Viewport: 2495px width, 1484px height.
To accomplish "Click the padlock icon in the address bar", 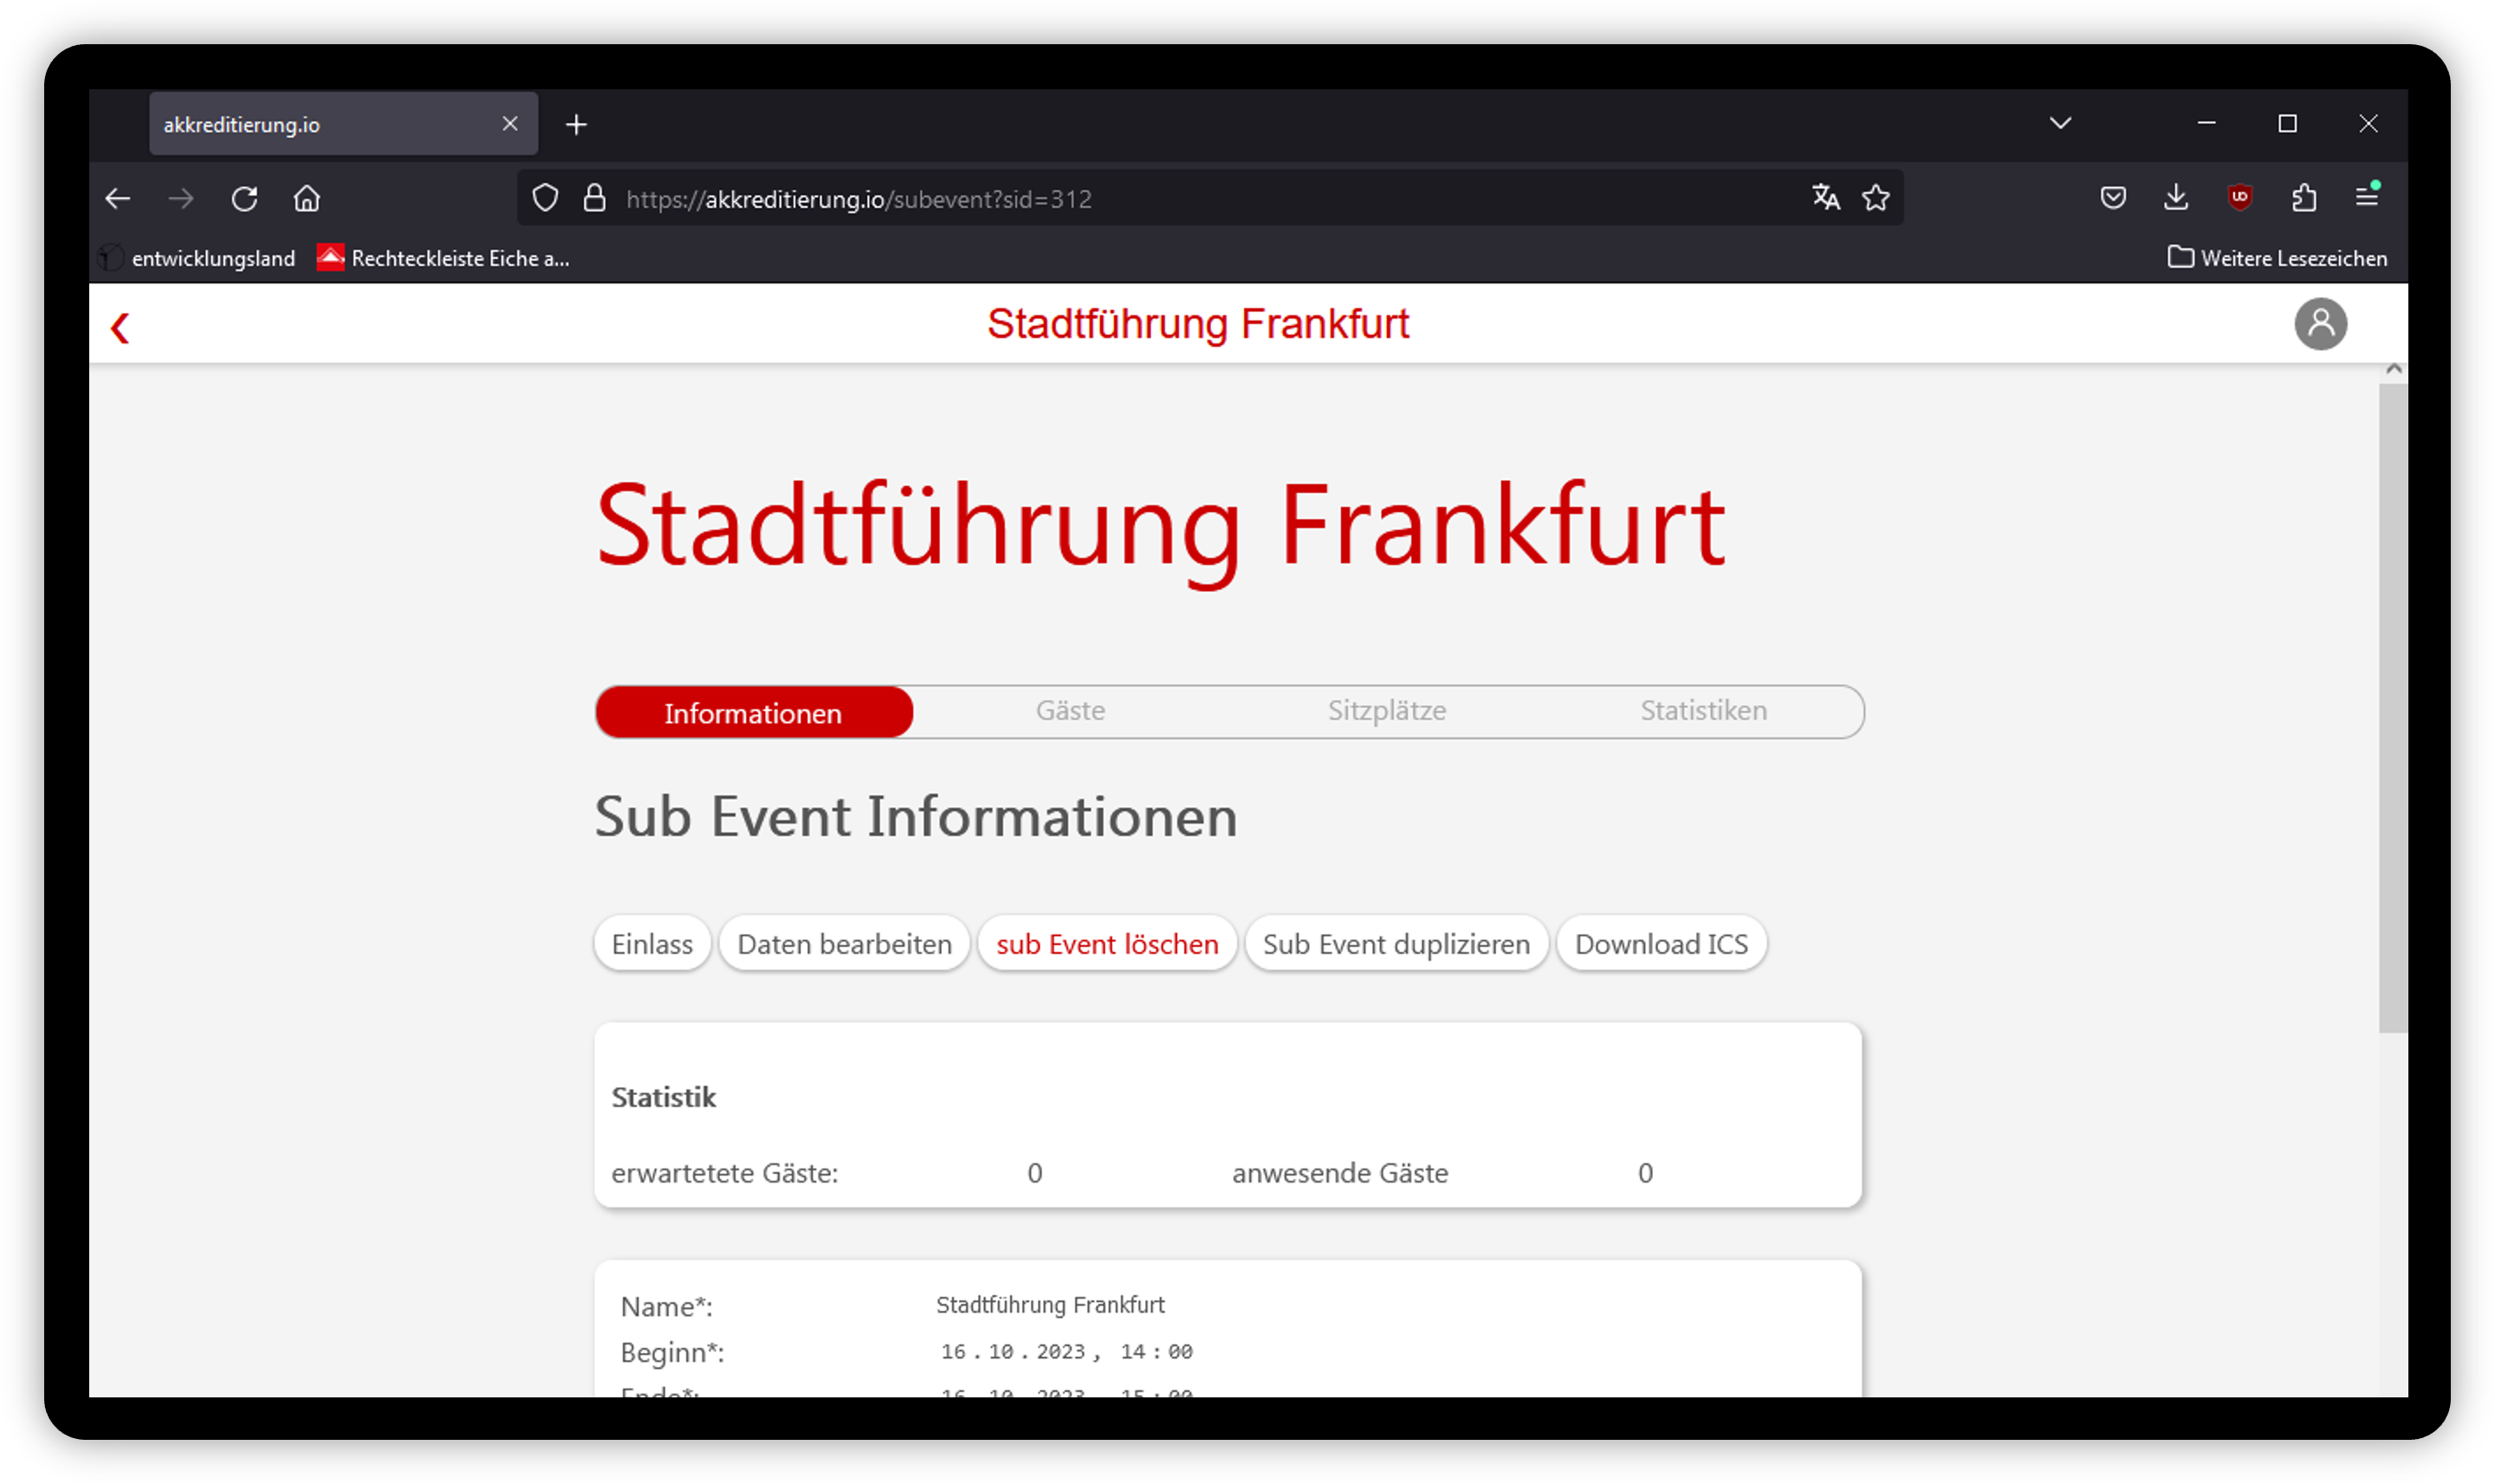I will [594, 198].
